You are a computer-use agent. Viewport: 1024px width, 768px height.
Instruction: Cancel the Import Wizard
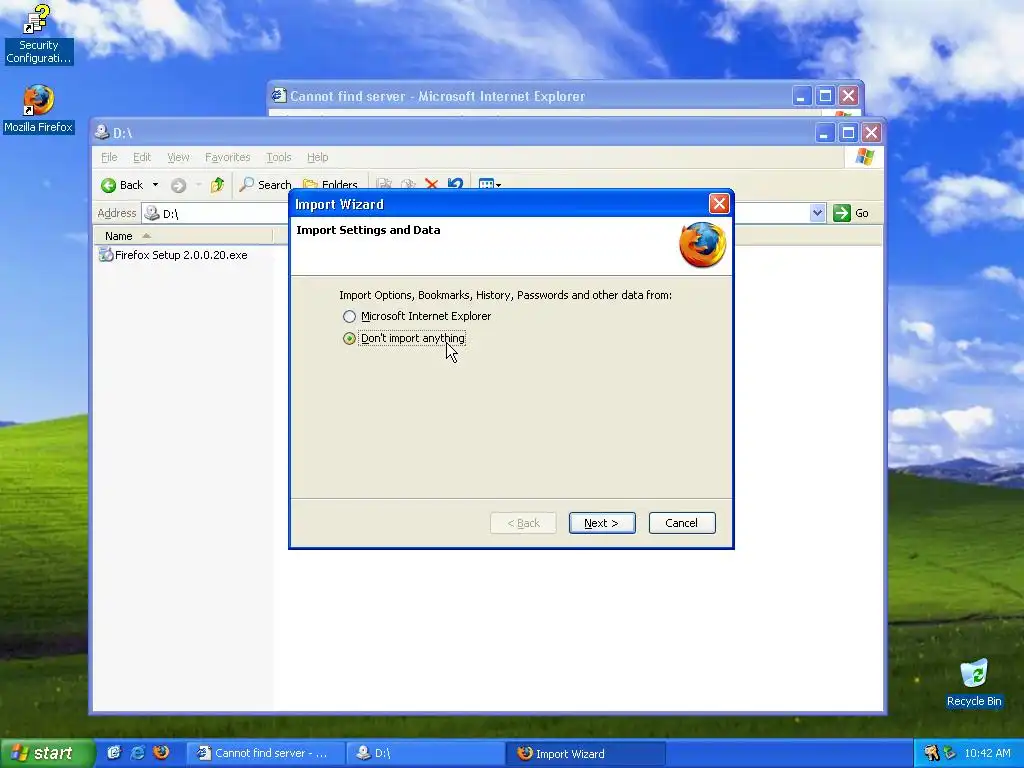682,523
